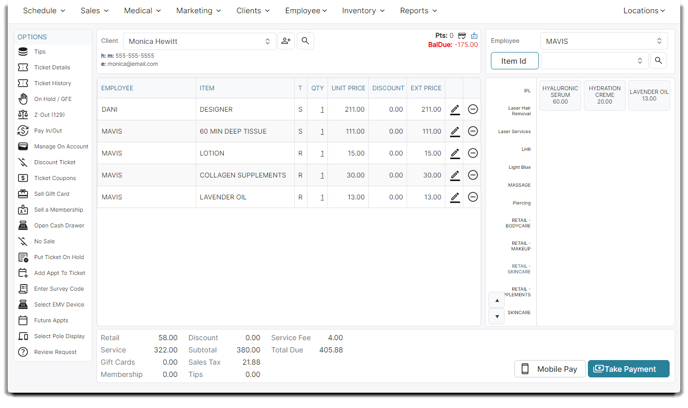Select MASSAGE category

[519, 185]
